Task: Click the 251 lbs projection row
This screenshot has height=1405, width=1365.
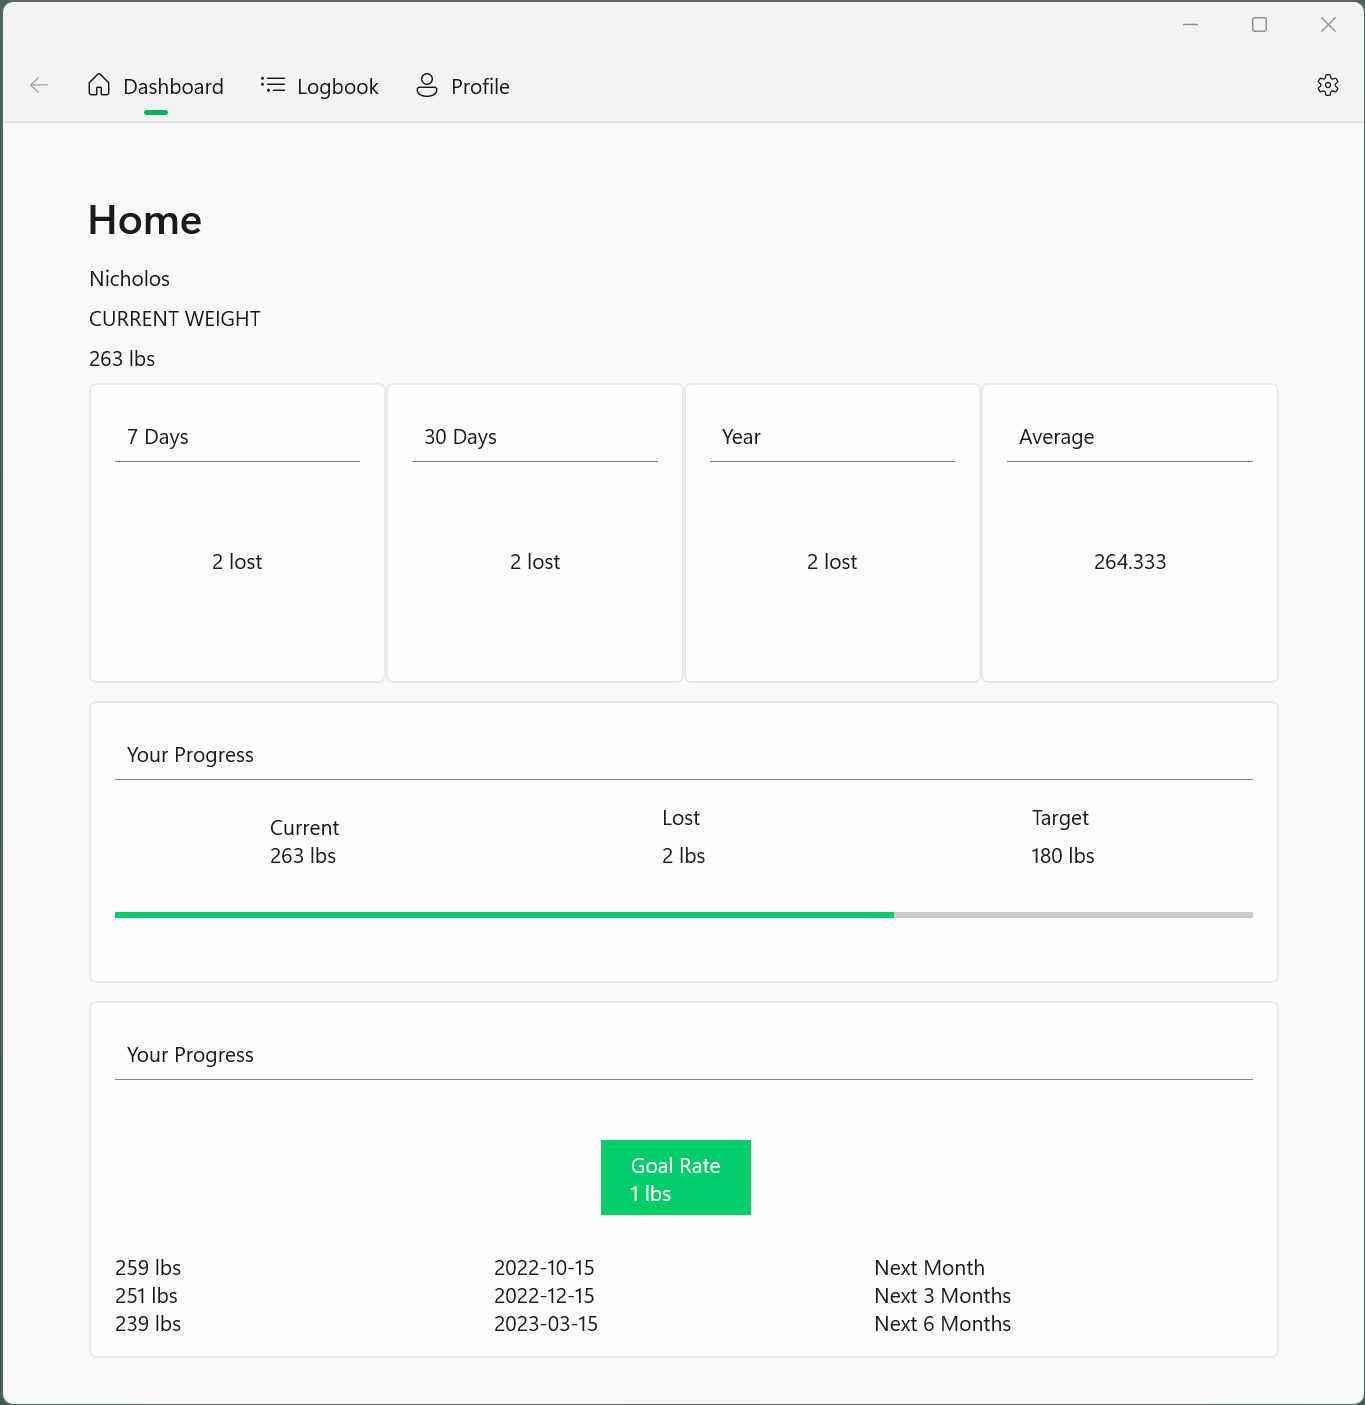Action: (146, 1295)
